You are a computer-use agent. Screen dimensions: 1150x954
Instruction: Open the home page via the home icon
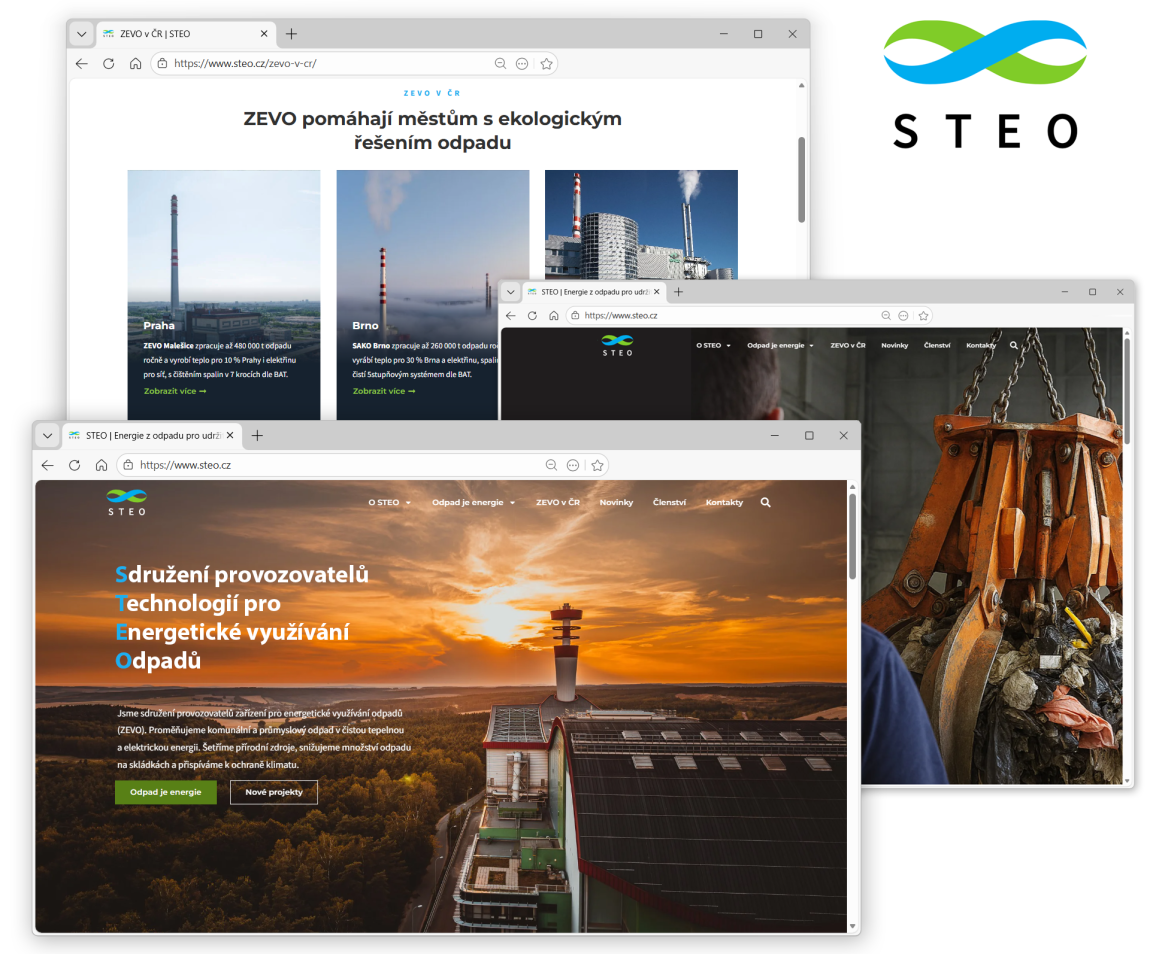100,464
